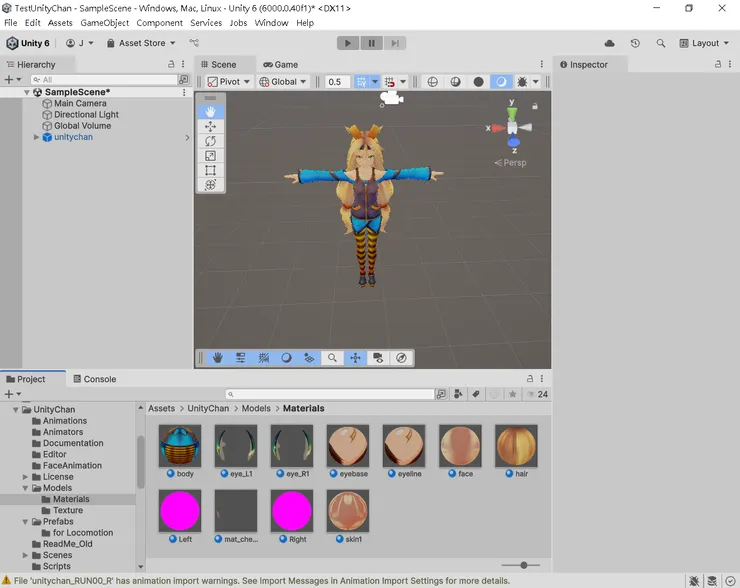This screenshot has width=740, height=588.
Task: Toggle the Inspector panel lock
Action: coord(718,64)
